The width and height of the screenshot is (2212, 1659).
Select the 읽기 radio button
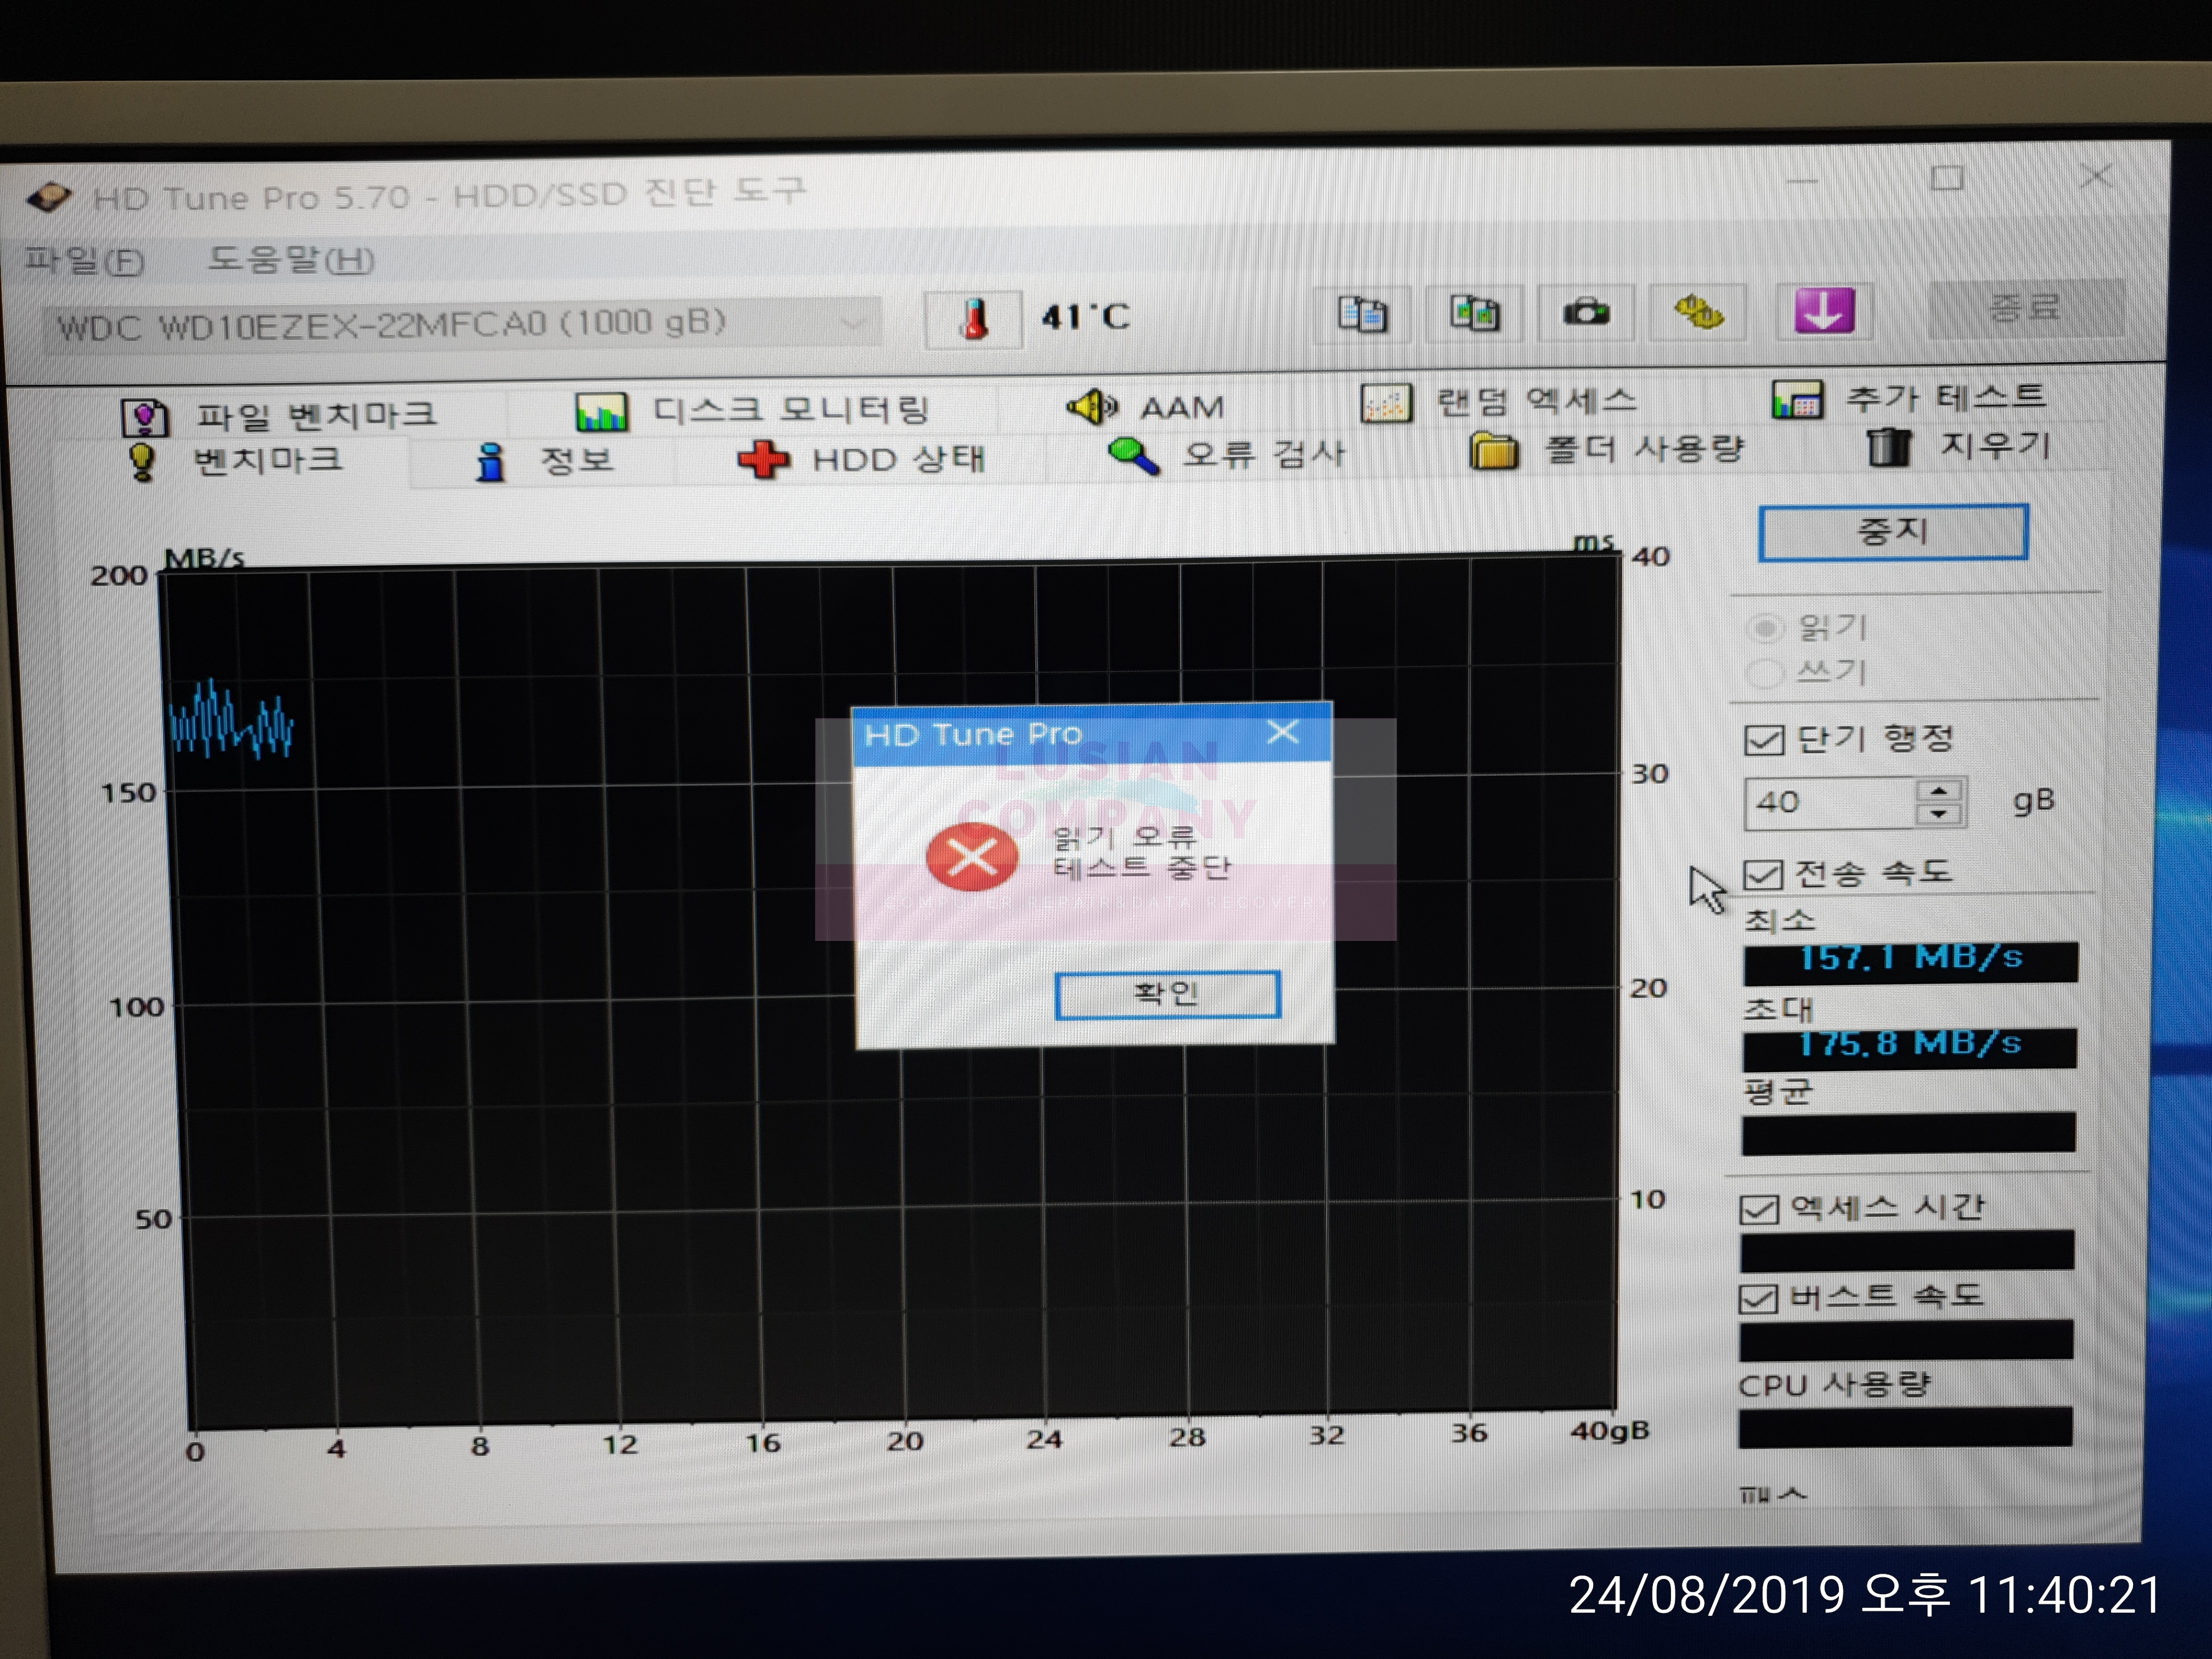point(1765,628)
